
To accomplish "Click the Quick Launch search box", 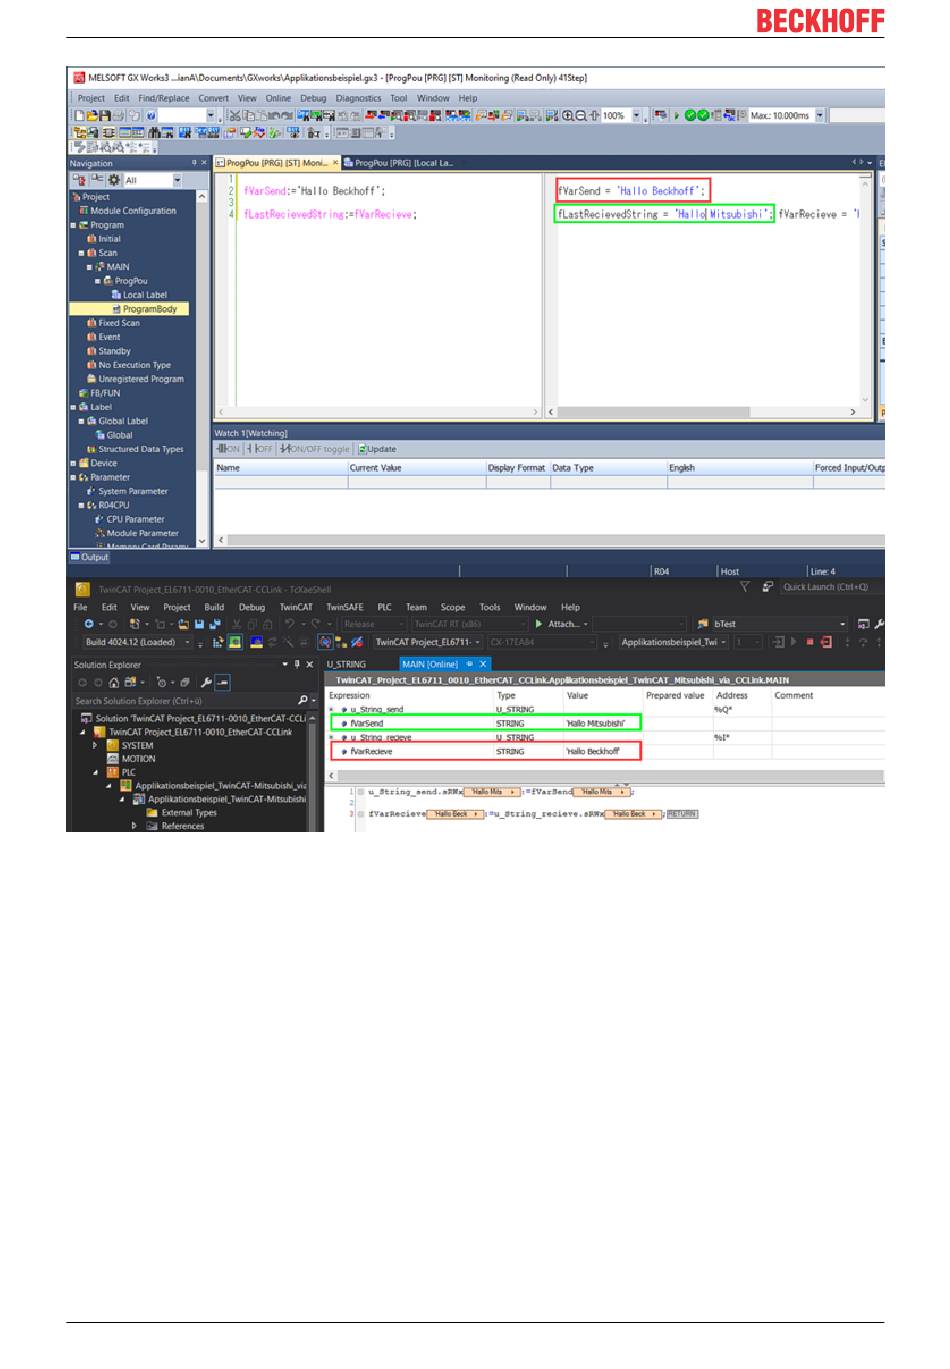I will (x=832, y=587).
